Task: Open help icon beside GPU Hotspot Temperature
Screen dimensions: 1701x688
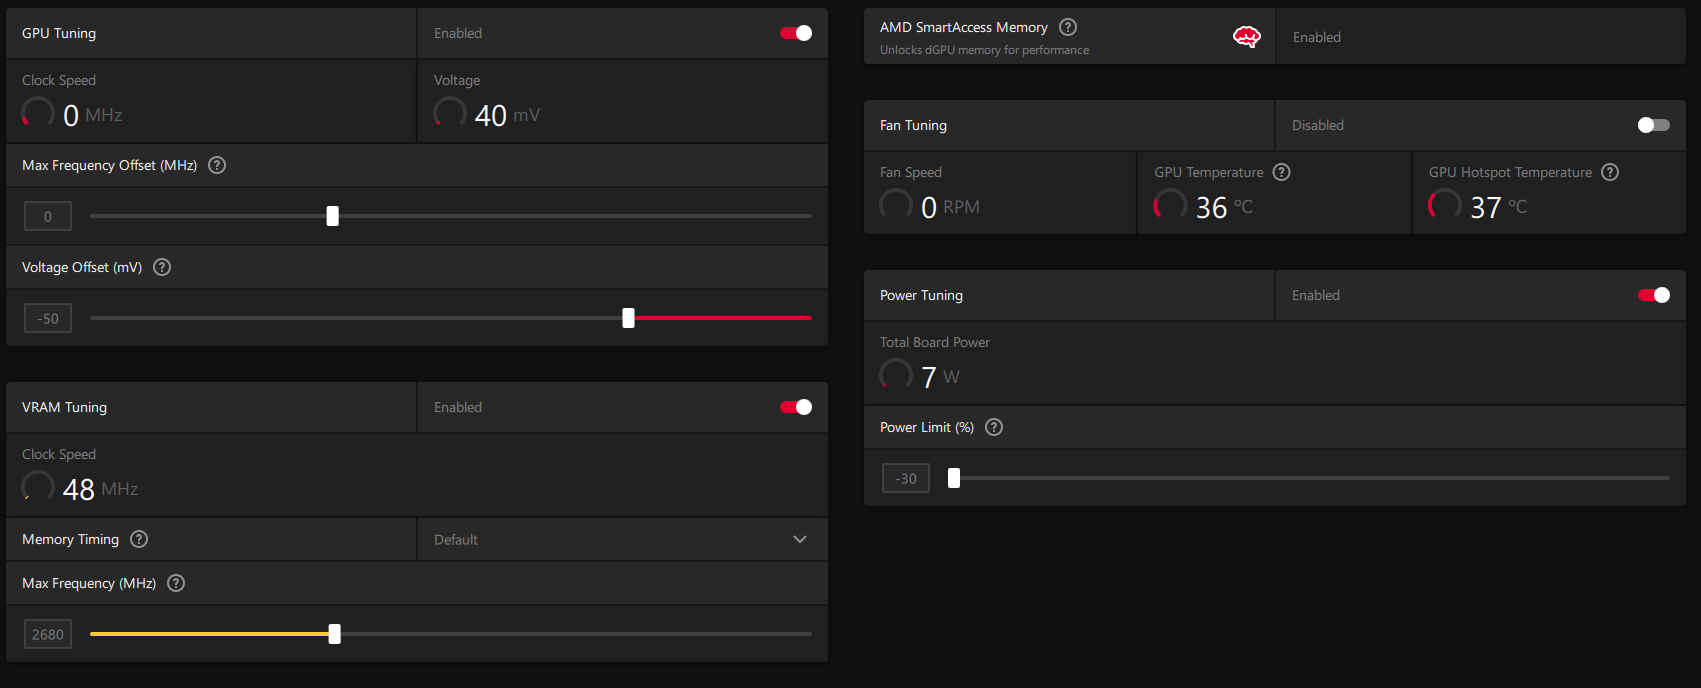Action: pyautogui.click(x=1610, y=172)
